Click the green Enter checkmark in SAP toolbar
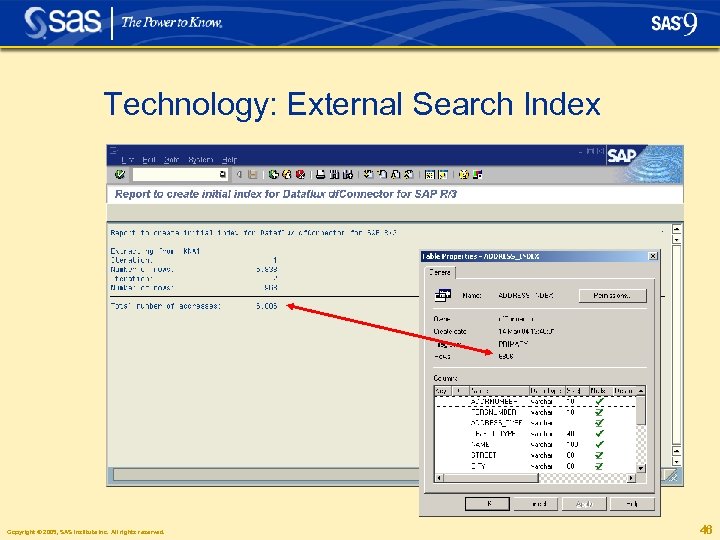 (x=120, y=174)
